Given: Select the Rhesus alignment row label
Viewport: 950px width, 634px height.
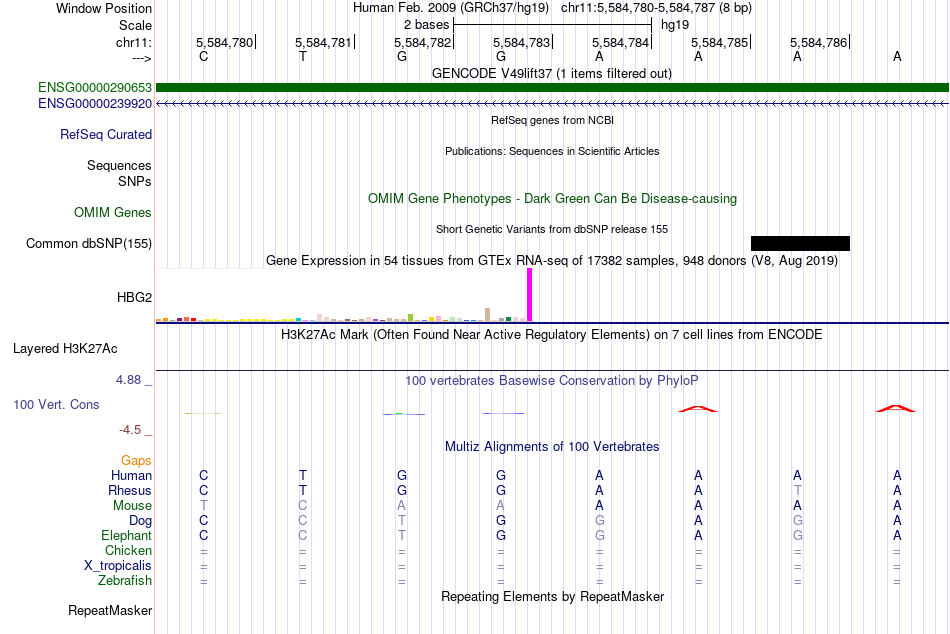Looking at the screenshot, I should (x=130, y=491).
